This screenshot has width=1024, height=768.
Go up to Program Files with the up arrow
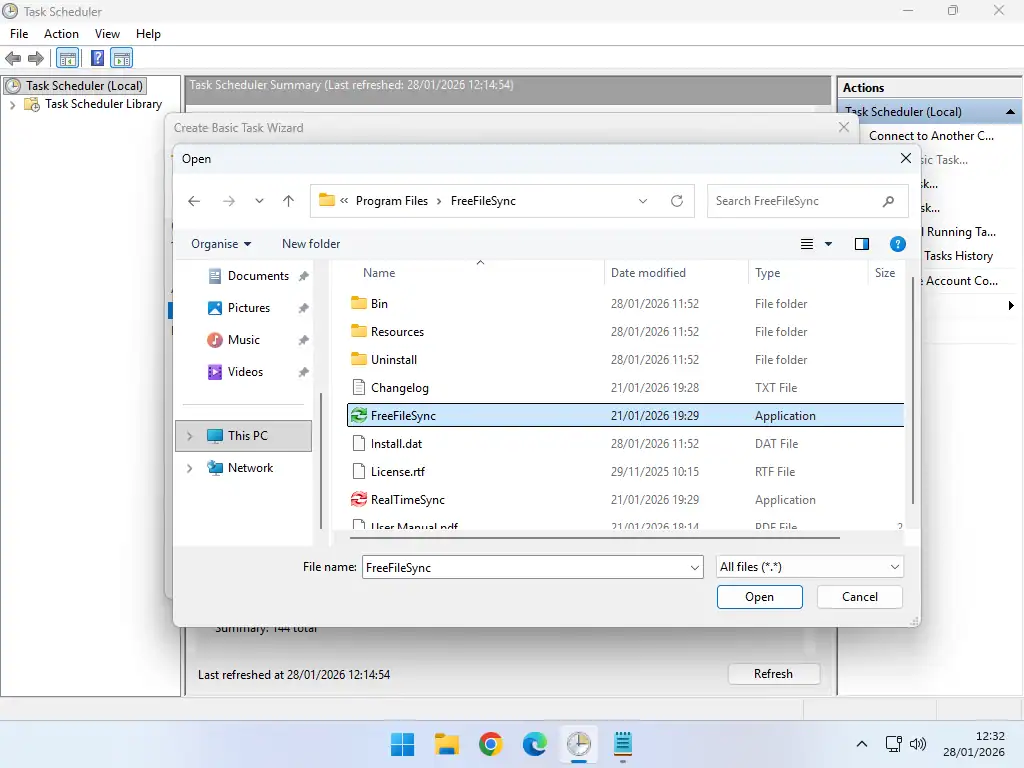288,201
